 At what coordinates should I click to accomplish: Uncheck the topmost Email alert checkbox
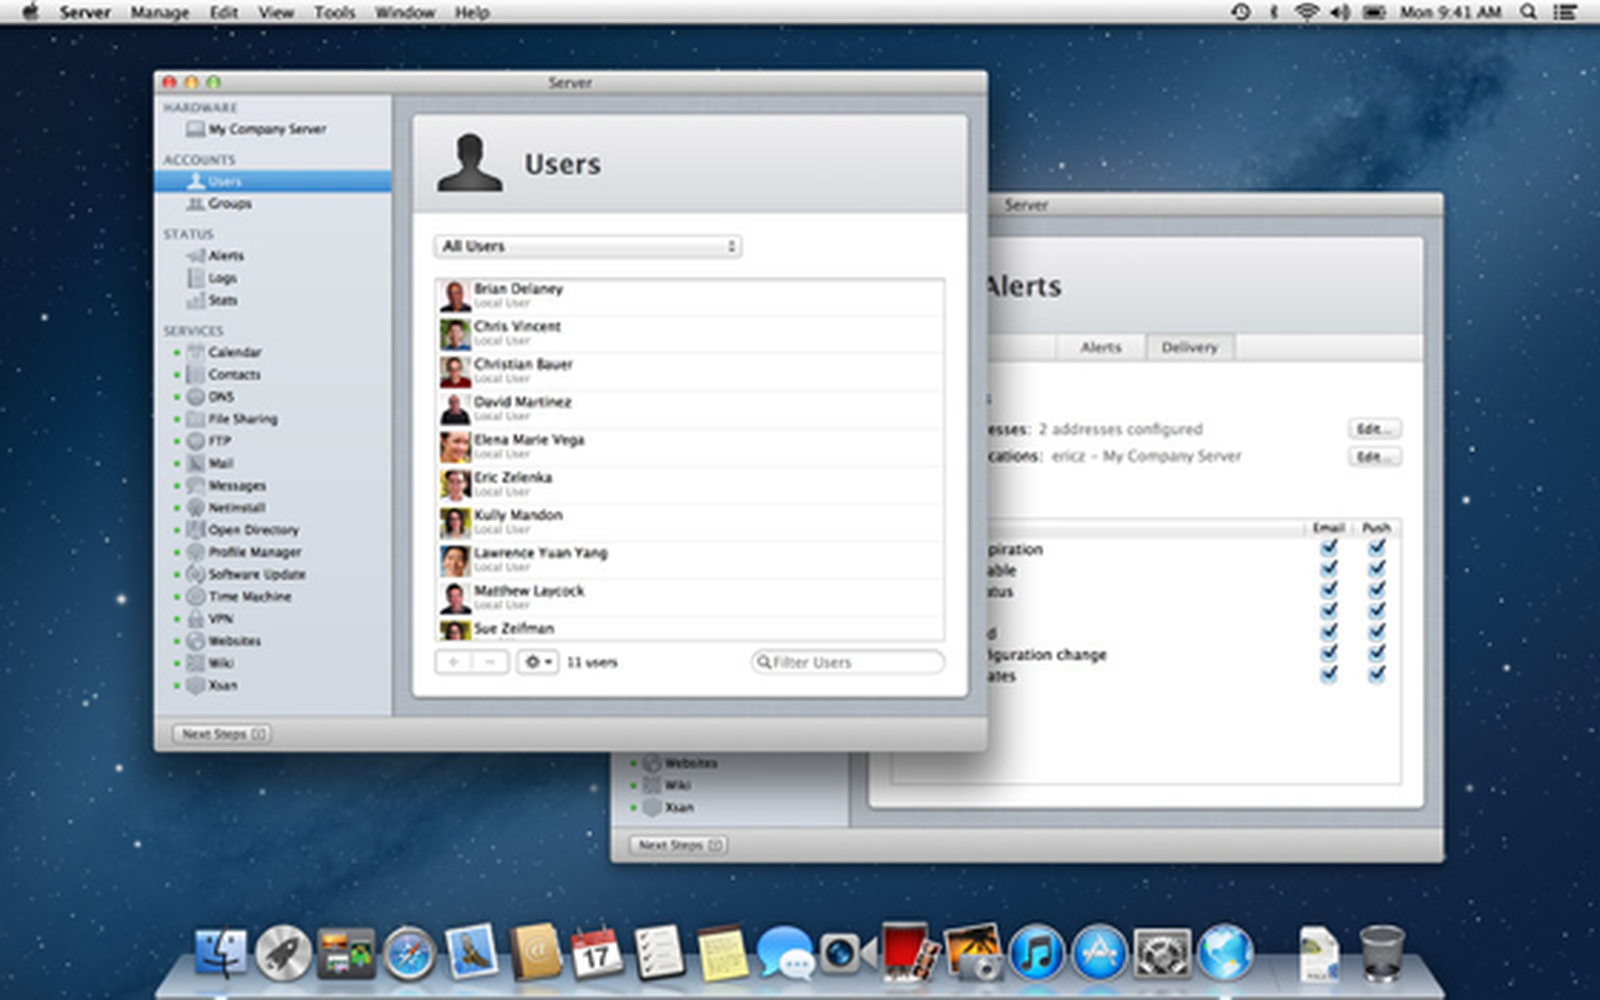coord(1329,547)
